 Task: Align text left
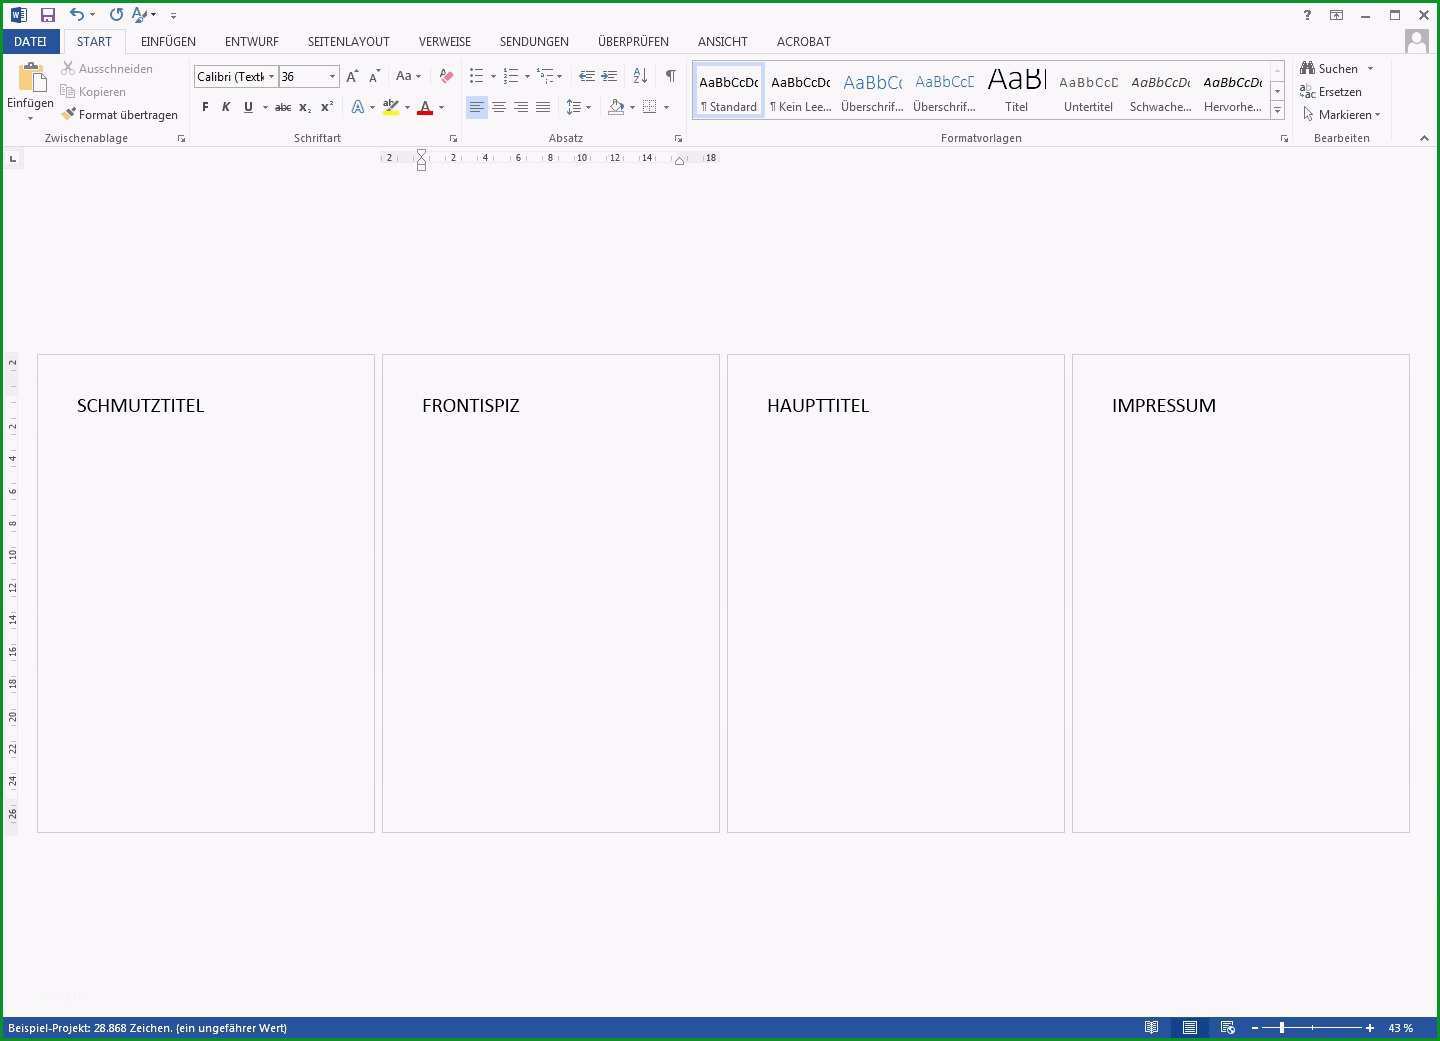(477, 107)
